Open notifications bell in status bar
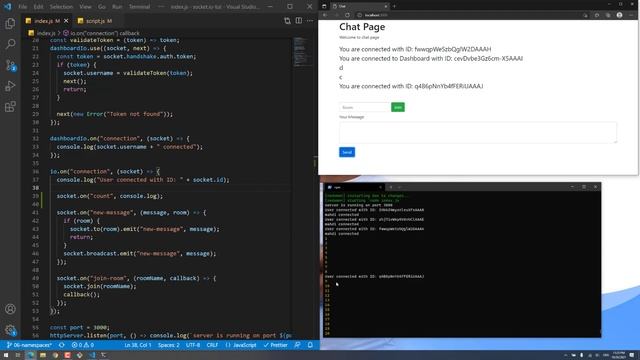Viewport: 640px width, 360px height. (310, 345)
